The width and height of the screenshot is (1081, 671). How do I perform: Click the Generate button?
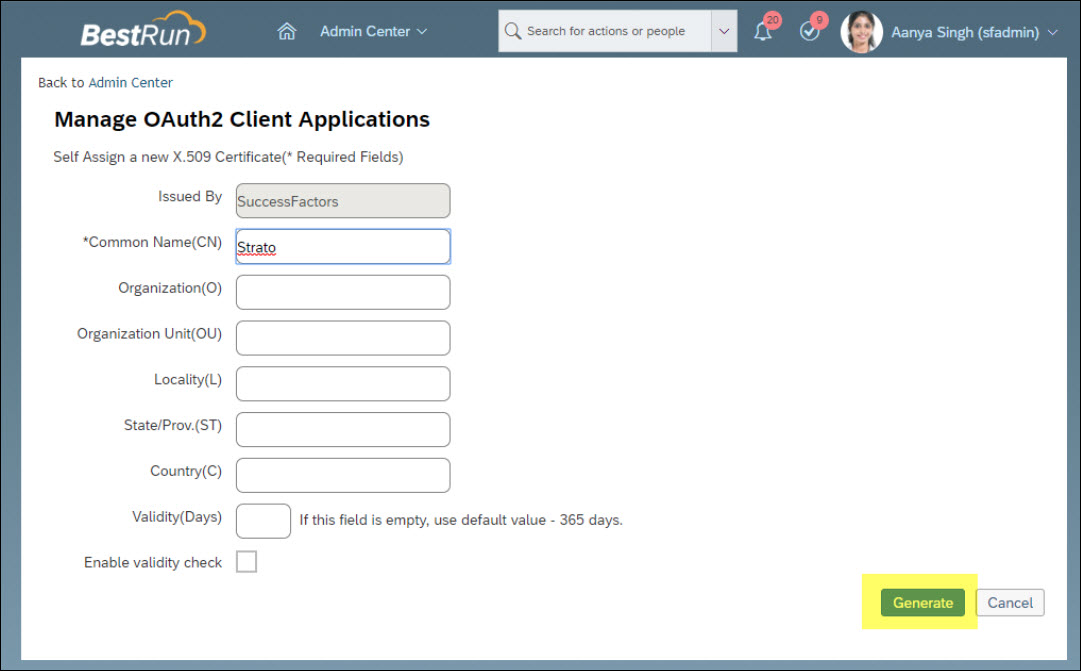pyautogui.click(x=922, y=602)
